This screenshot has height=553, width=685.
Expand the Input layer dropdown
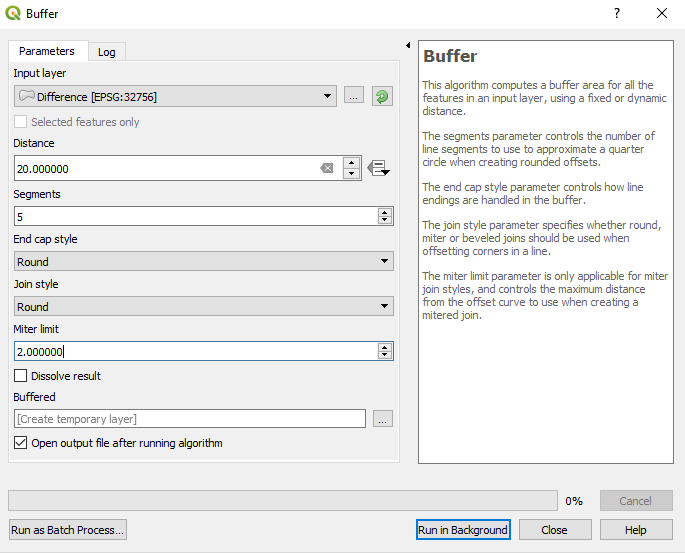coord(329,97)
